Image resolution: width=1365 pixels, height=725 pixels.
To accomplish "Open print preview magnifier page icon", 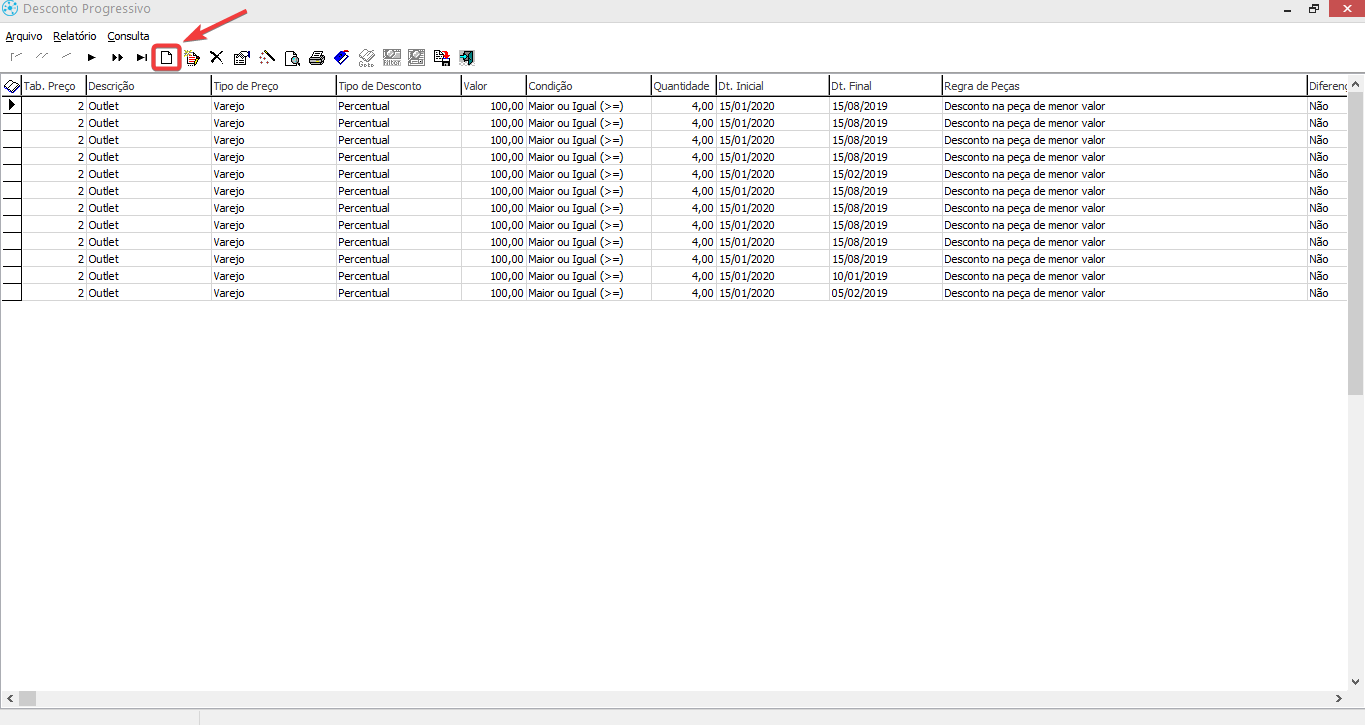I will point(292,58).
